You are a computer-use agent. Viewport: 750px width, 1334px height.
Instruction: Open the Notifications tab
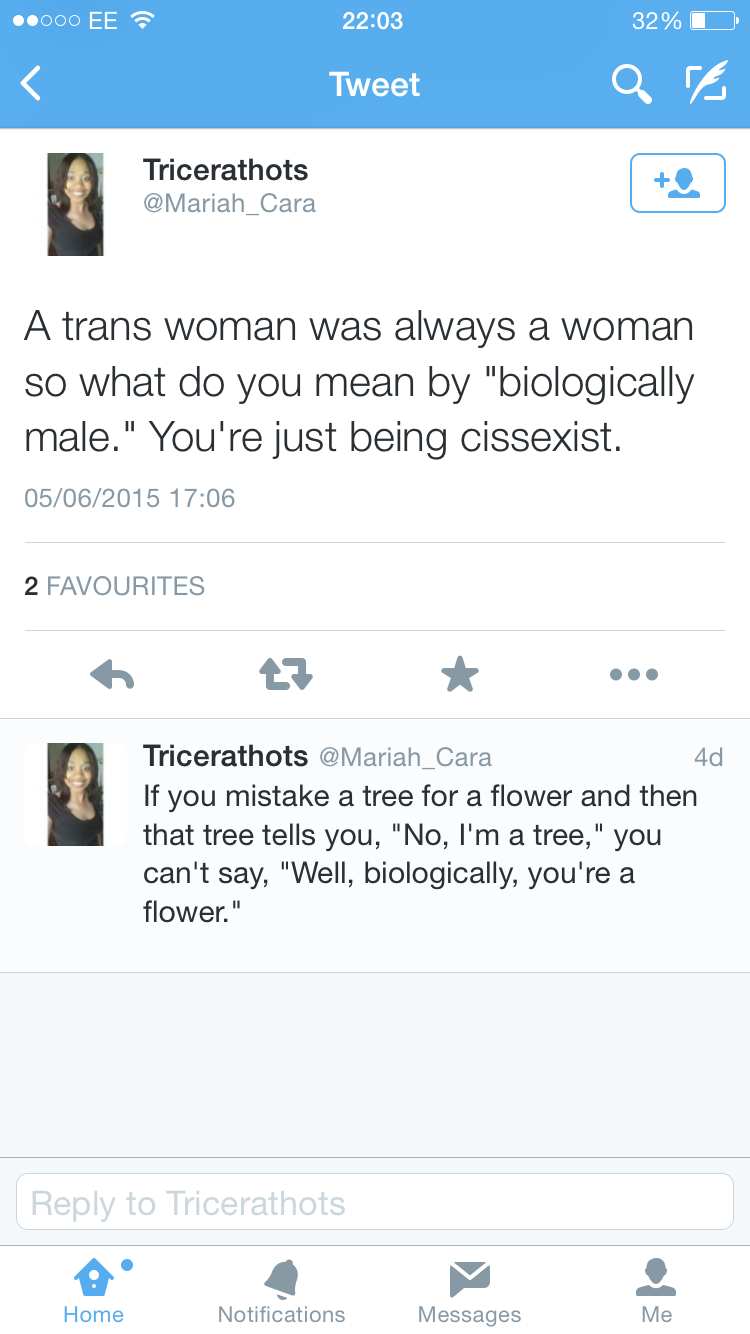tap(281, 1290)
